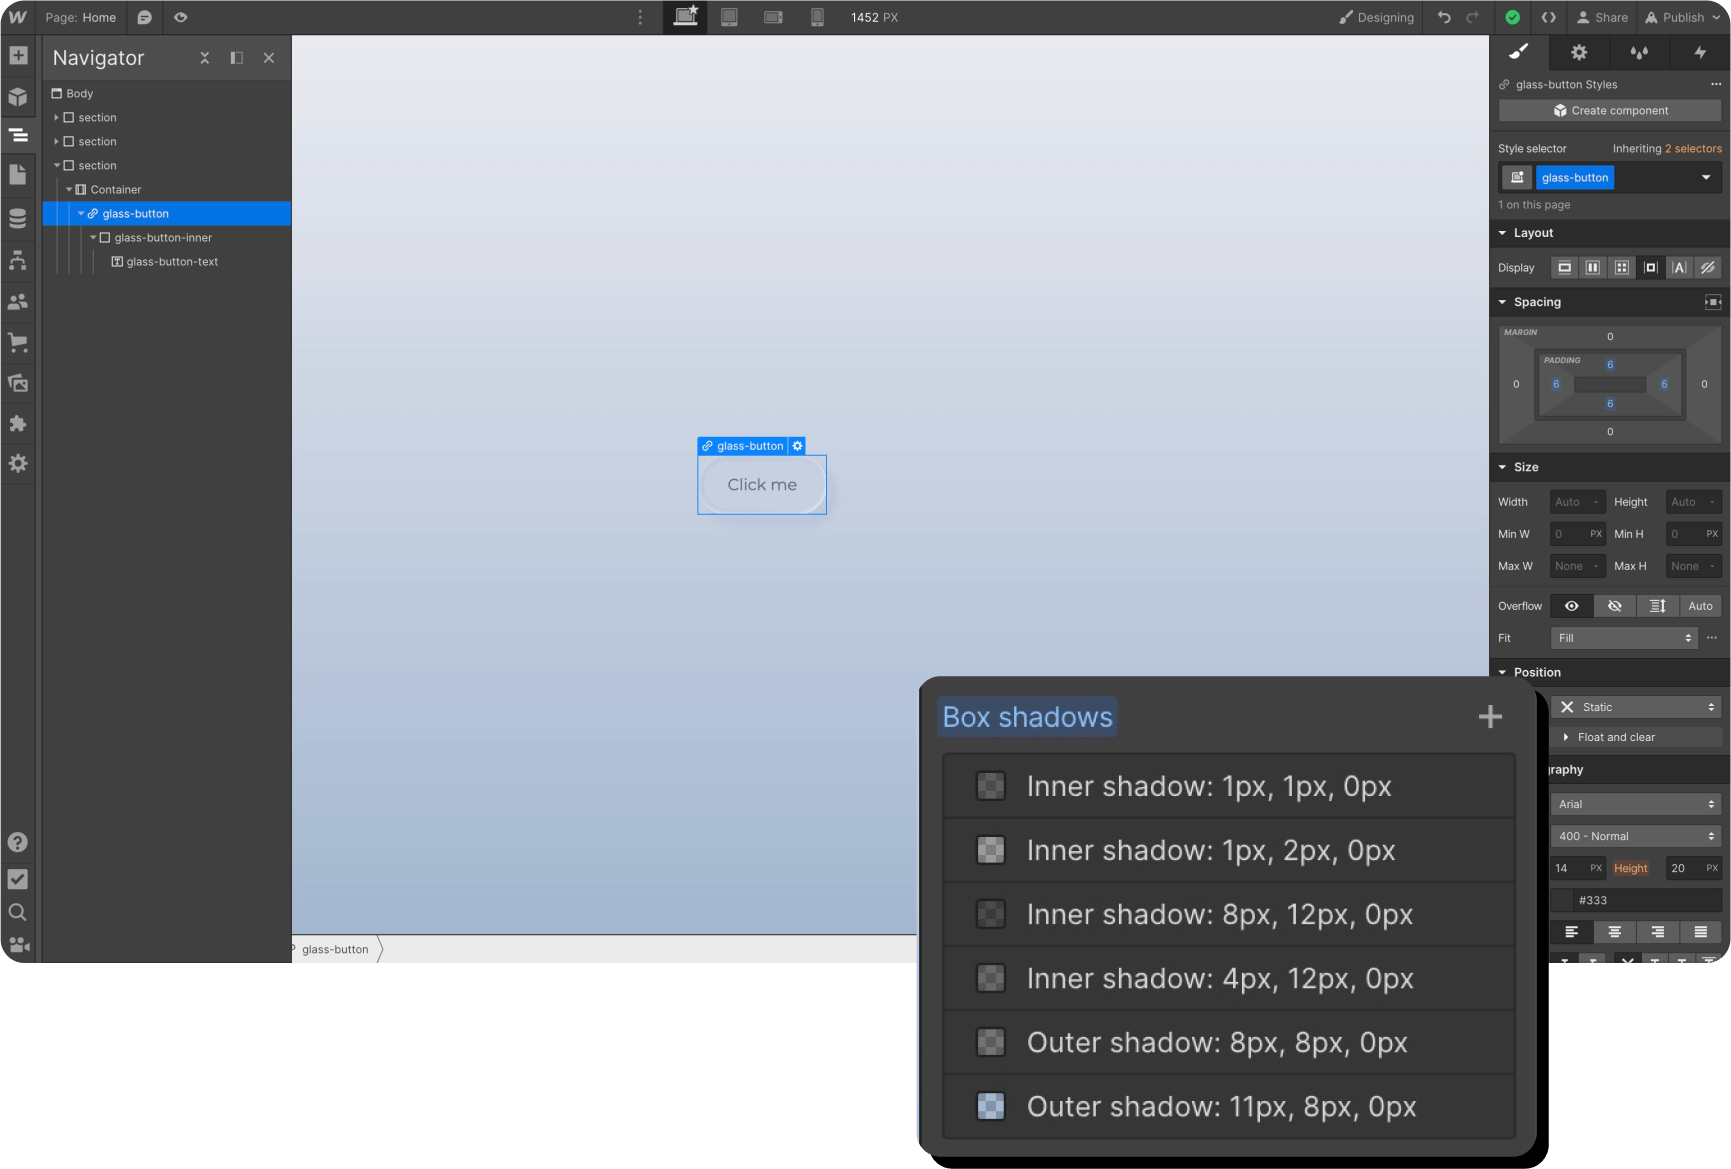Open the Apps panel via puzzle icon
The image size is (1731, 1169).
[x=18, y=423]
